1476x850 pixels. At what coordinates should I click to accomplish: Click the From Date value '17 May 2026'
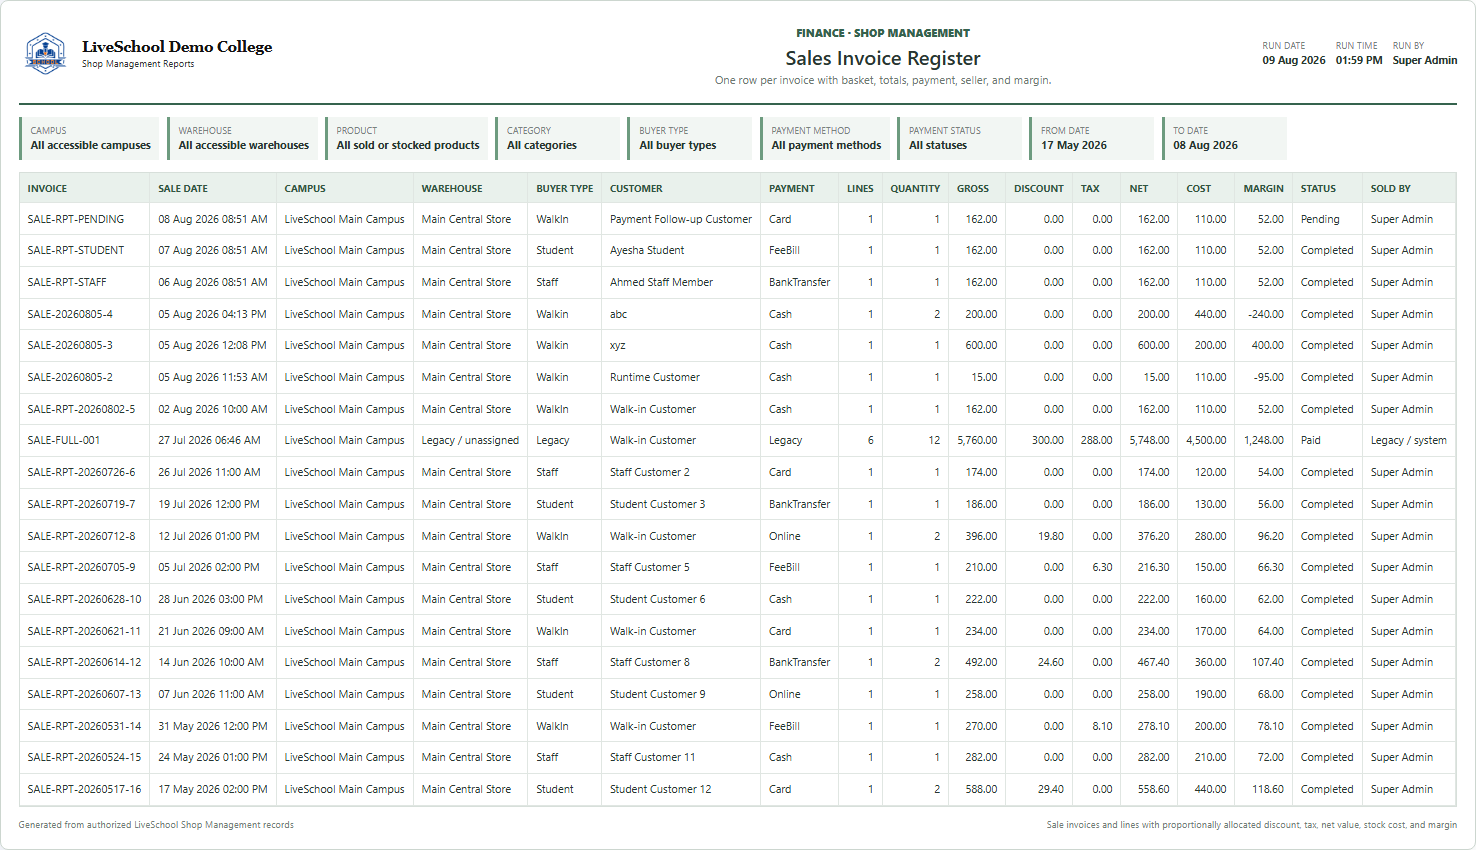[1074, 145]
